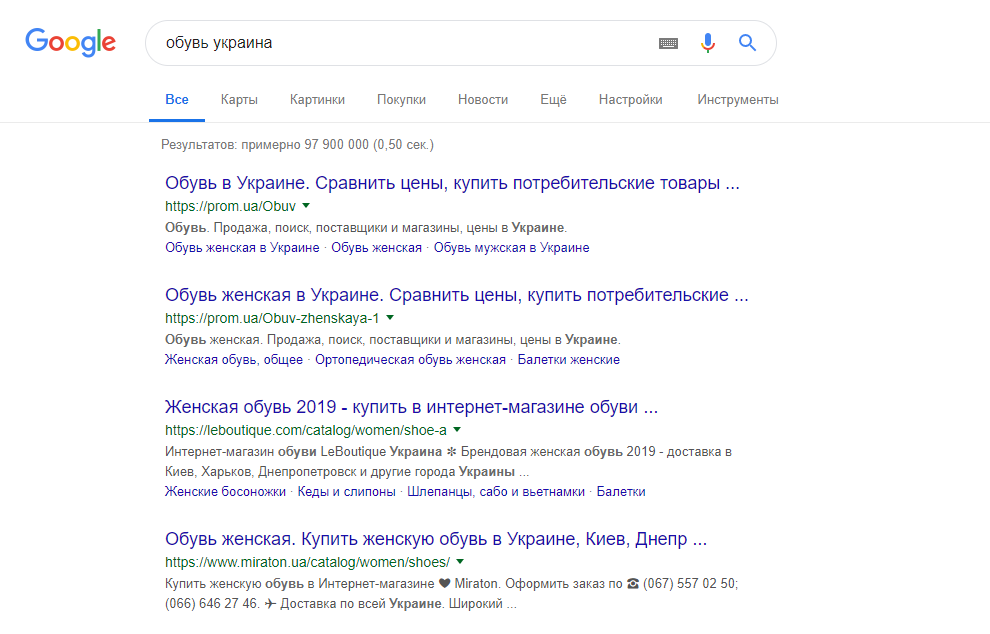
Task: Expand dropdown arrow next to miraton.ua URL
Action: pos(460,561)
